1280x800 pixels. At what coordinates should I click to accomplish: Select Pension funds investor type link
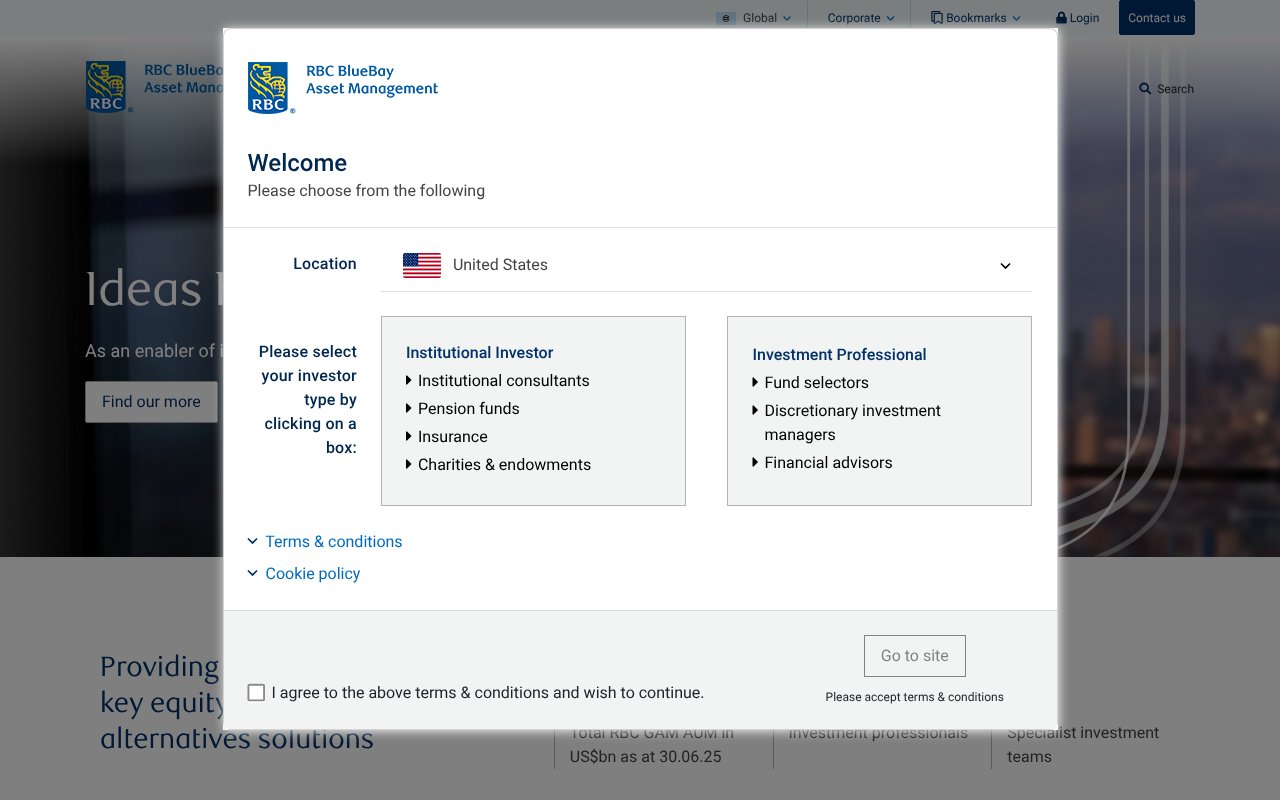(468, 408)
